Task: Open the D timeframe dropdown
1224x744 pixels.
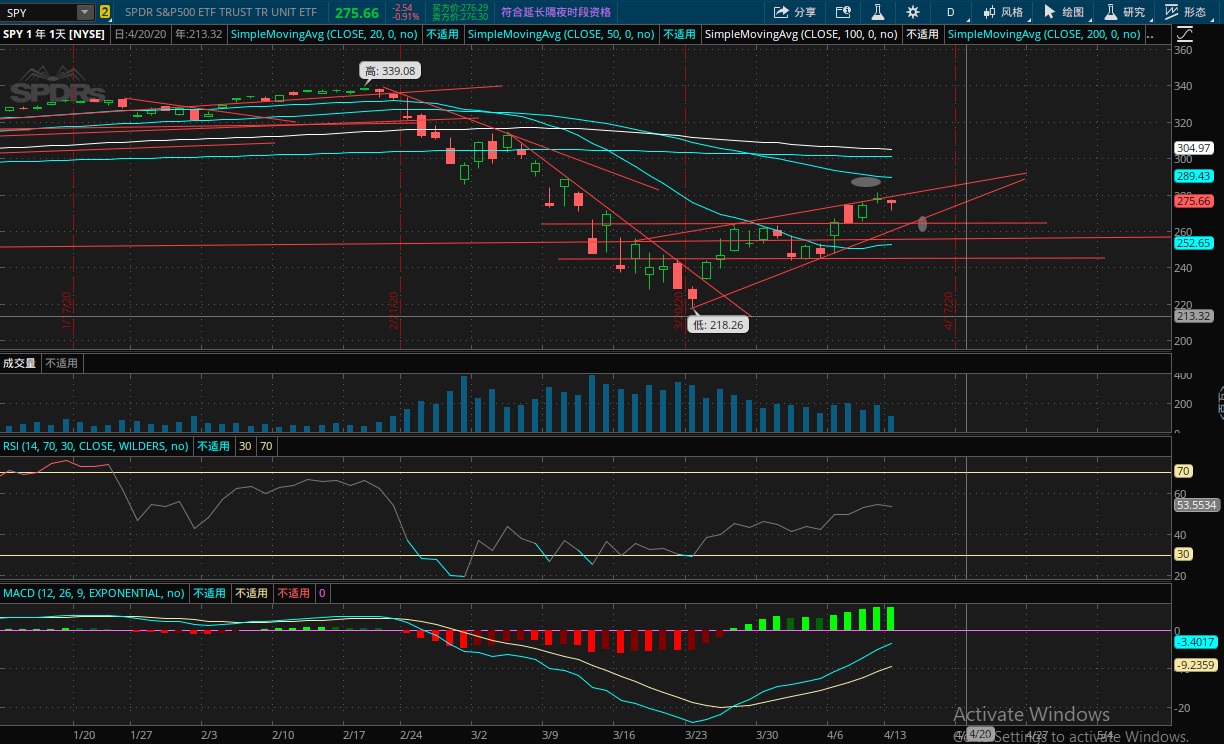Action: (x=951, y=12)
